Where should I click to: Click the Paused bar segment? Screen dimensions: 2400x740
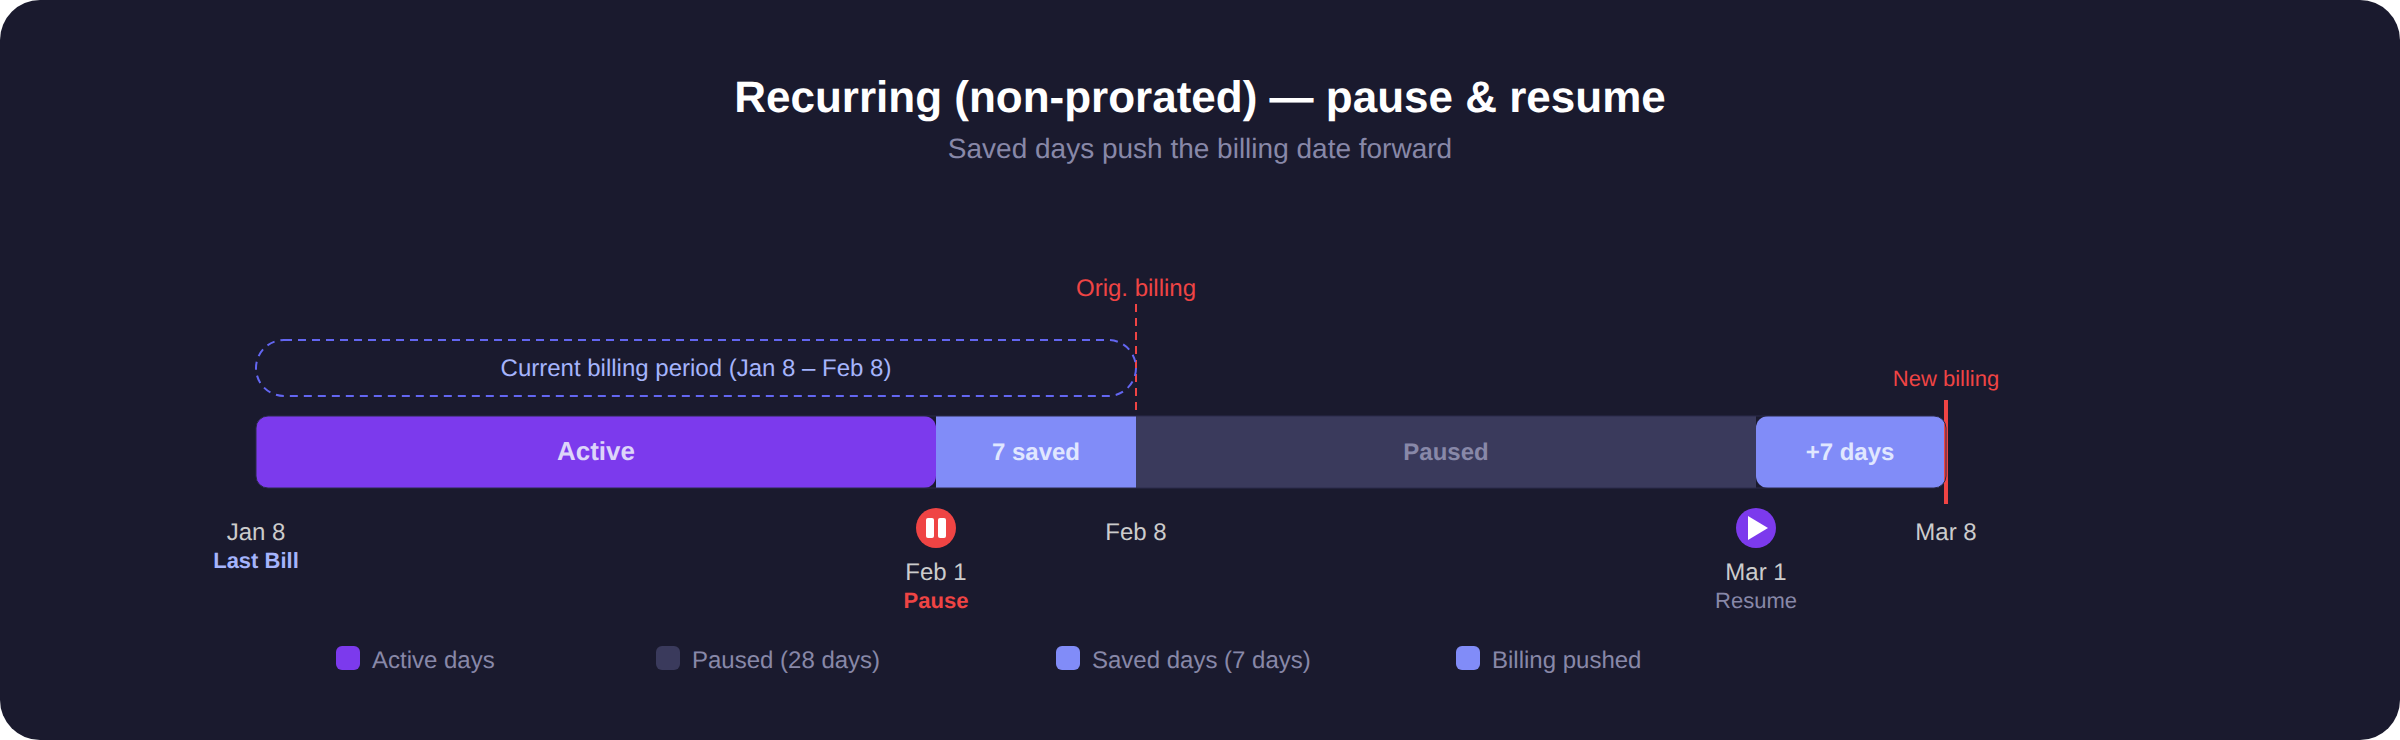coord(1446,452)
